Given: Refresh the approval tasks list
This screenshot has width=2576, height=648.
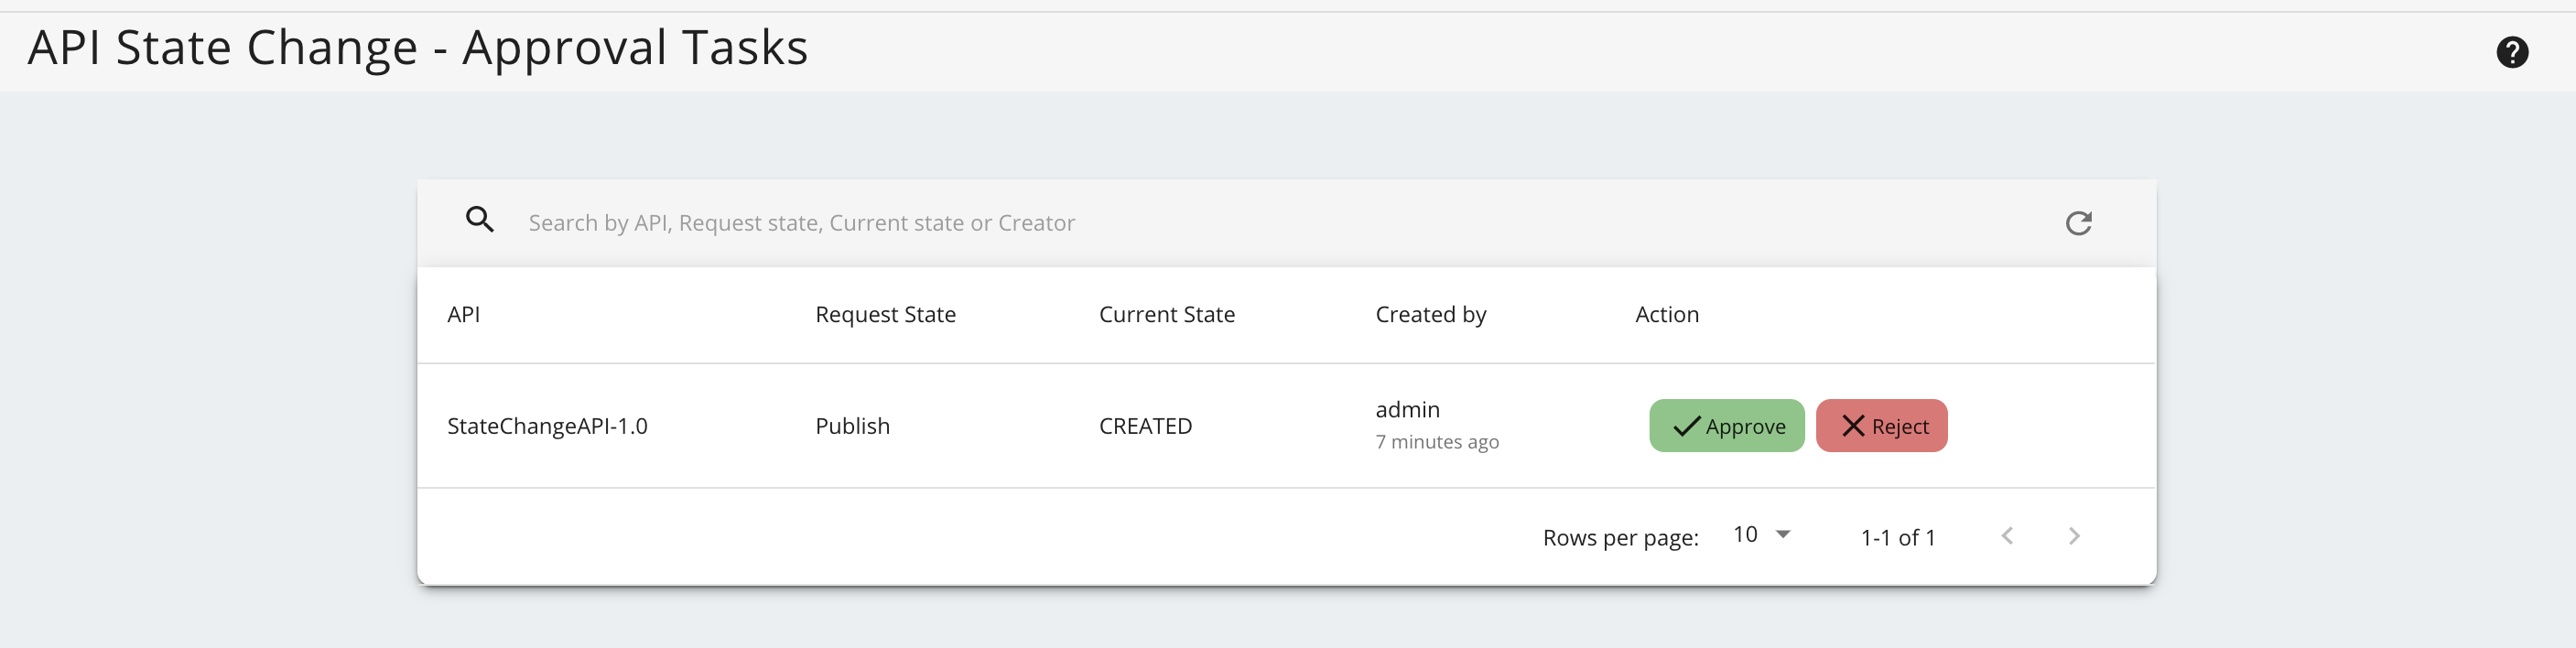Looking at the screenshot, I should point(2078,223).
